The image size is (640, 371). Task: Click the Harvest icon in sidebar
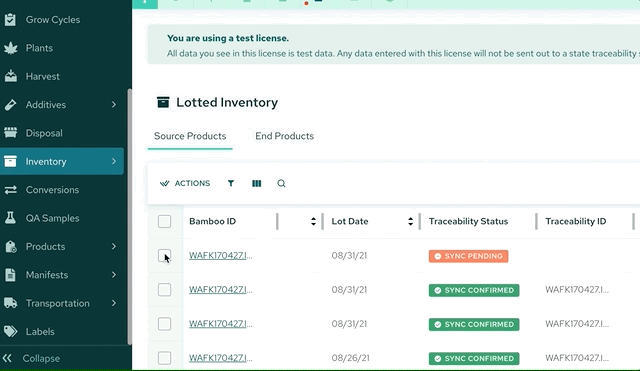tap(11, 76)
